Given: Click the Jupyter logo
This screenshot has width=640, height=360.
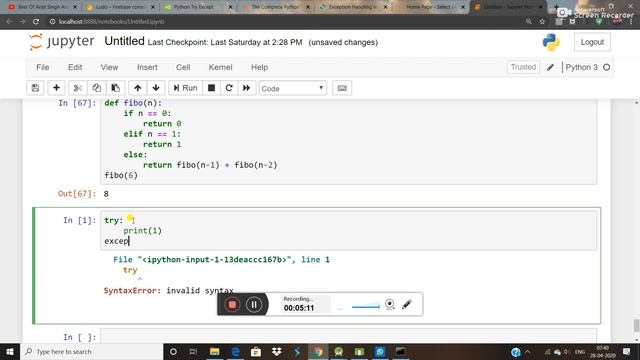Looking at the screenshot, I should [x=62, y=42].
